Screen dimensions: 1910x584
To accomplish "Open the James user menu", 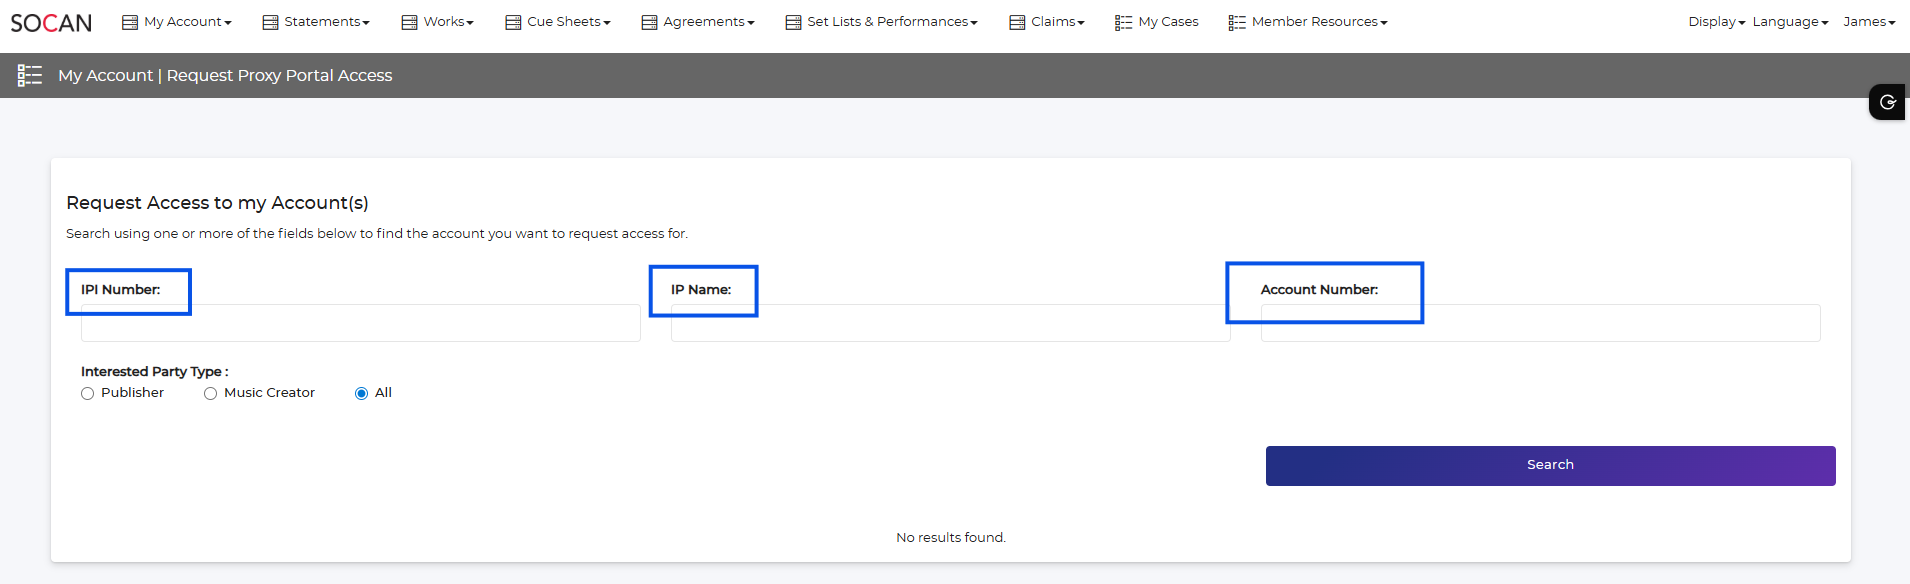I will tap(1868, 22).
